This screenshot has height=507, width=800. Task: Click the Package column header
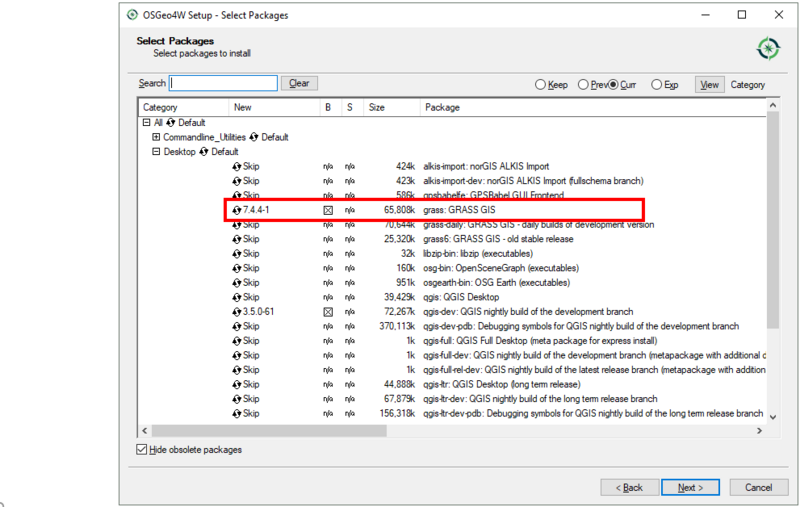coord(442,107)
